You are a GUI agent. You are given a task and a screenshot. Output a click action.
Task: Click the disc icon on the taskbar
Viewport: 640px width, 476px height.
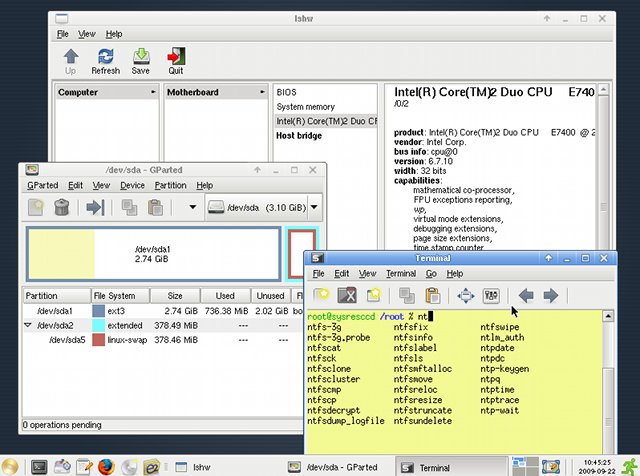[x=129, y=467]
